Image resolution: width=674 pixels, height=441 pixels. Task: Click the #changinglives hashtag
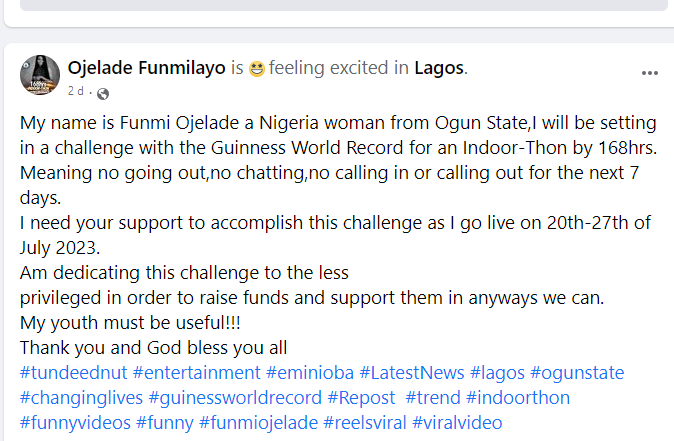point(80,398)
